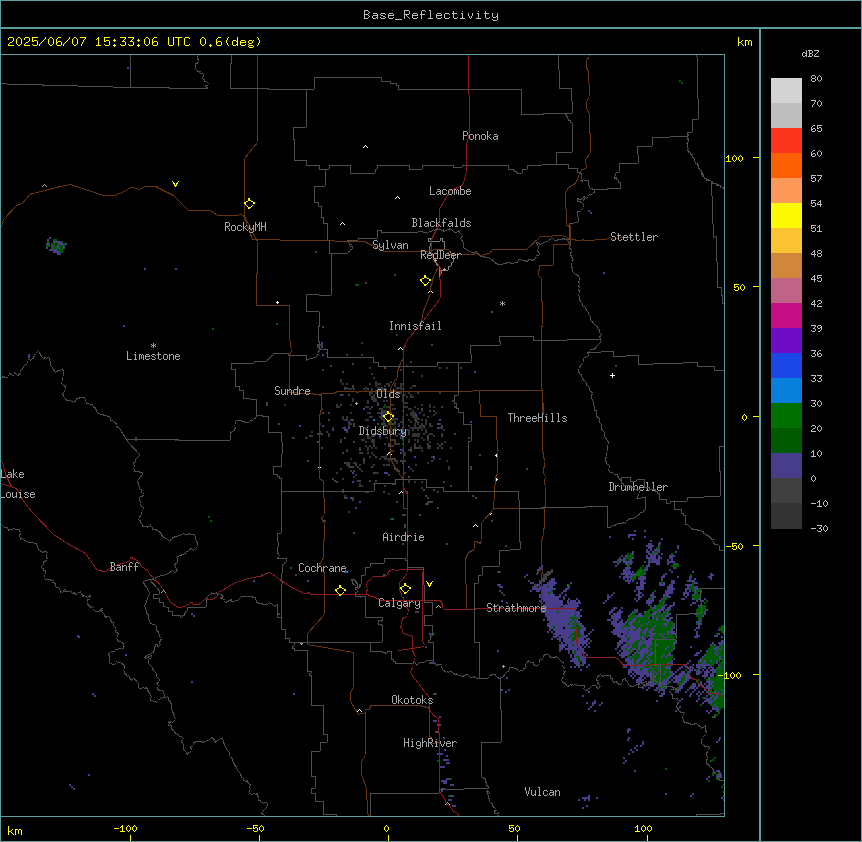The height and width of the screenshot is (842, 862).
Task: Select the Olds label
Action: point(388,394)
